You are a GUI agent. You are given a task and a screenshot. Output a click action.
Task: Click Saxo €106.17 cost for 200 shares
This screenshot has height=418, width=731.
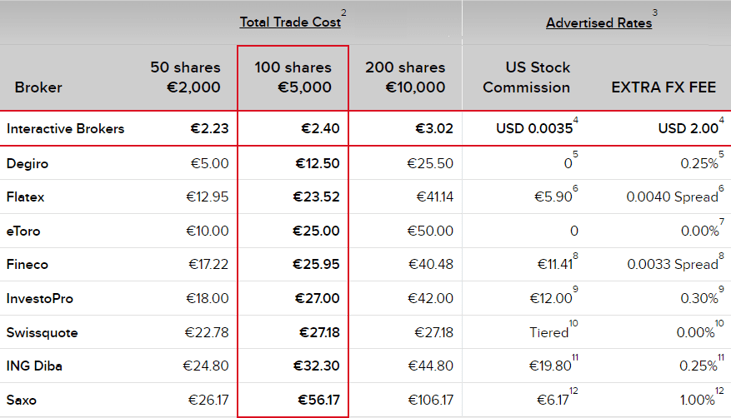coord(430,400)
